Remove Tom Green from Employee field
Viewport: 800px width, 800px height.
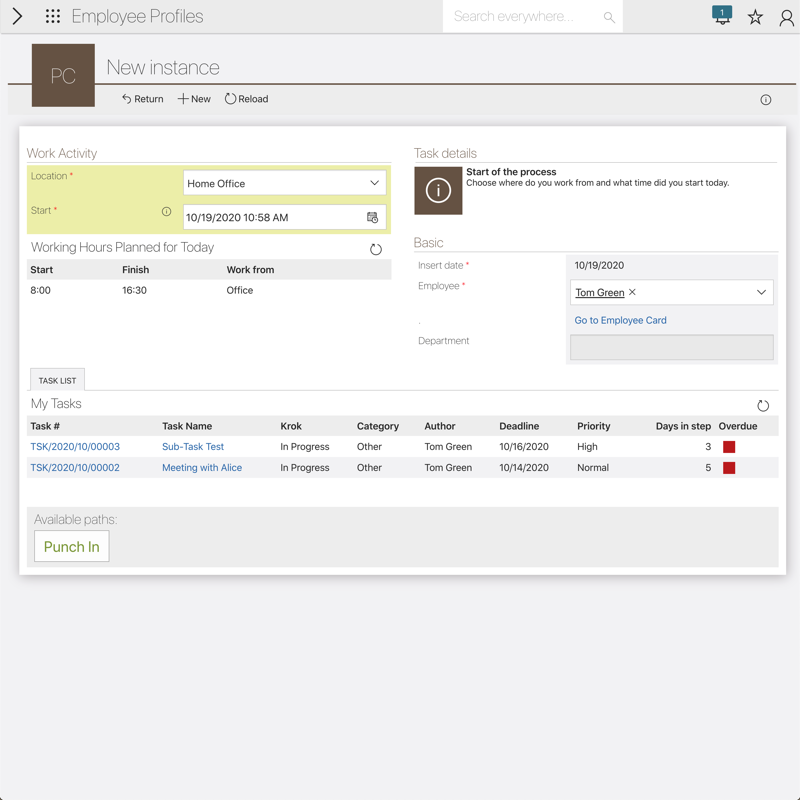point(633,293)
